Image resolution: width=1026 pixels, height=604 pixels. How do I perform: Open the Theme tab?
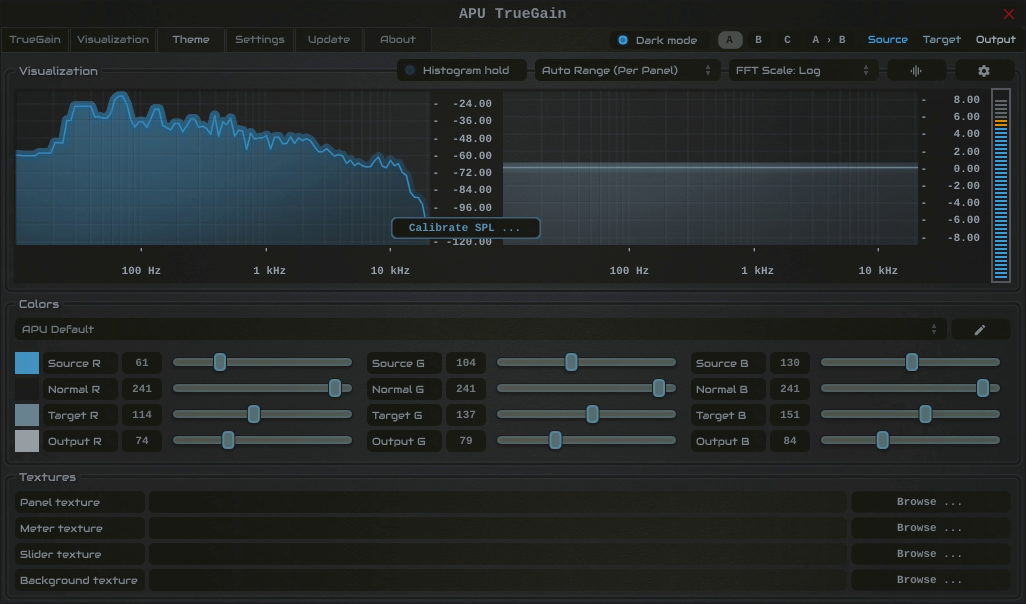[190, 40]
